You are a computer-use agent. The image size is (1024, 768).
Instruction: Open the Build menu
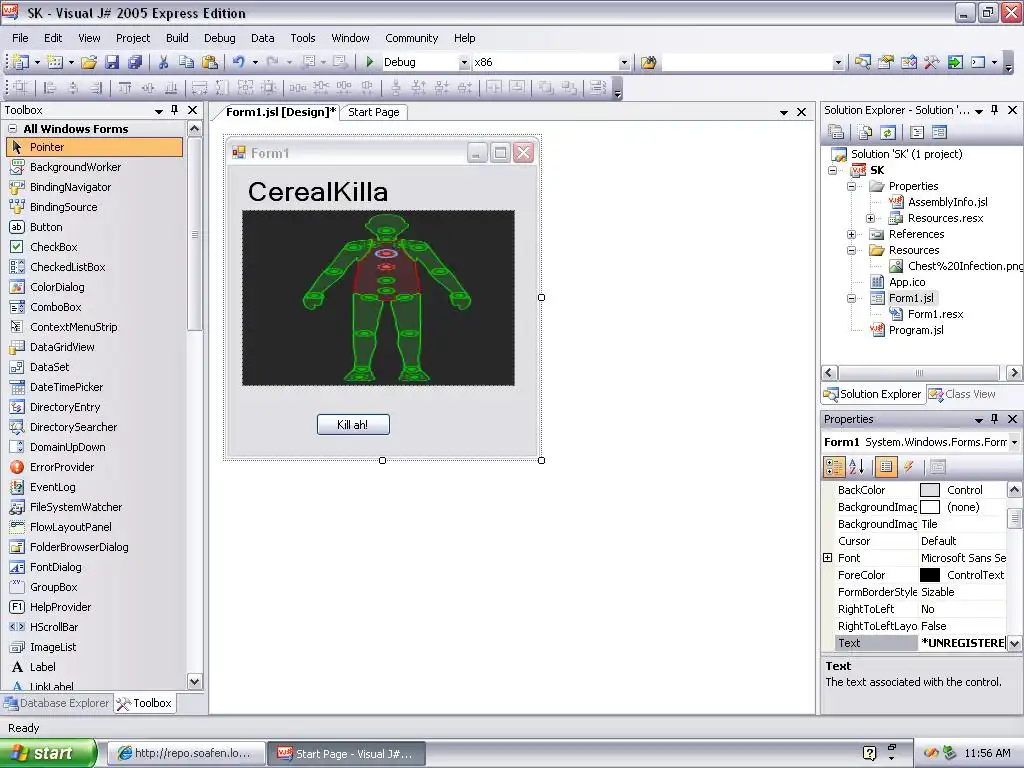[x=177, y=38]
